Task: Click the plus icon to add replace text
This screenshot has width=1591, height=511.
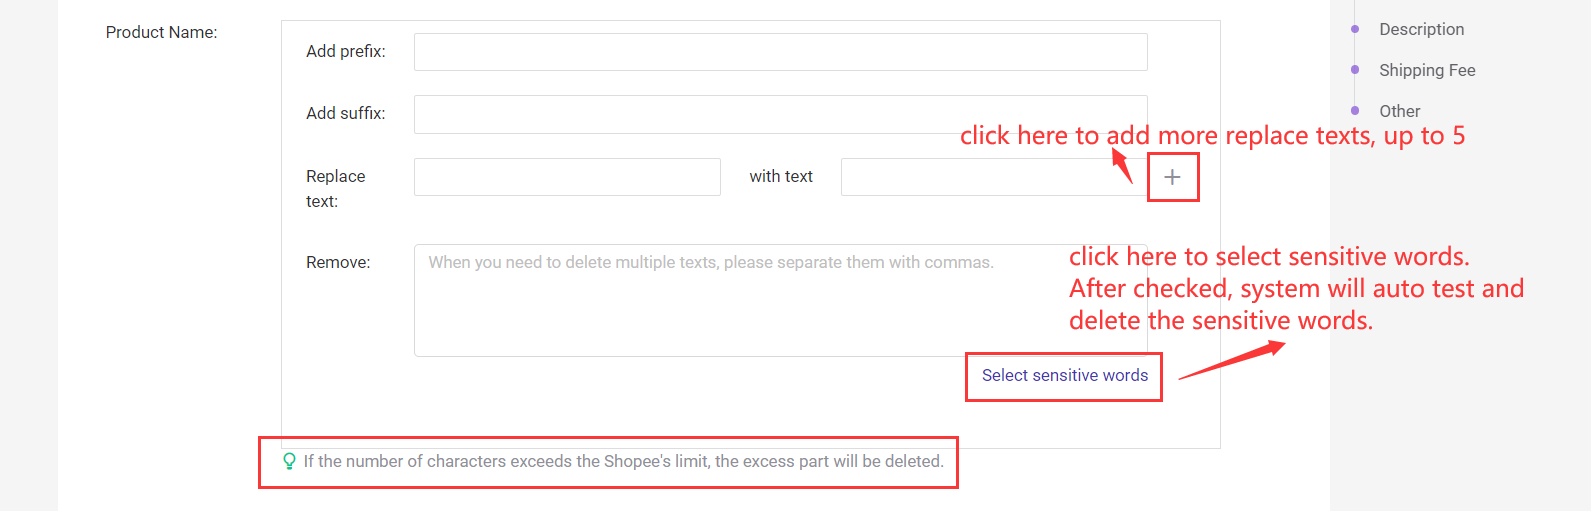Action: point(1172,177)
